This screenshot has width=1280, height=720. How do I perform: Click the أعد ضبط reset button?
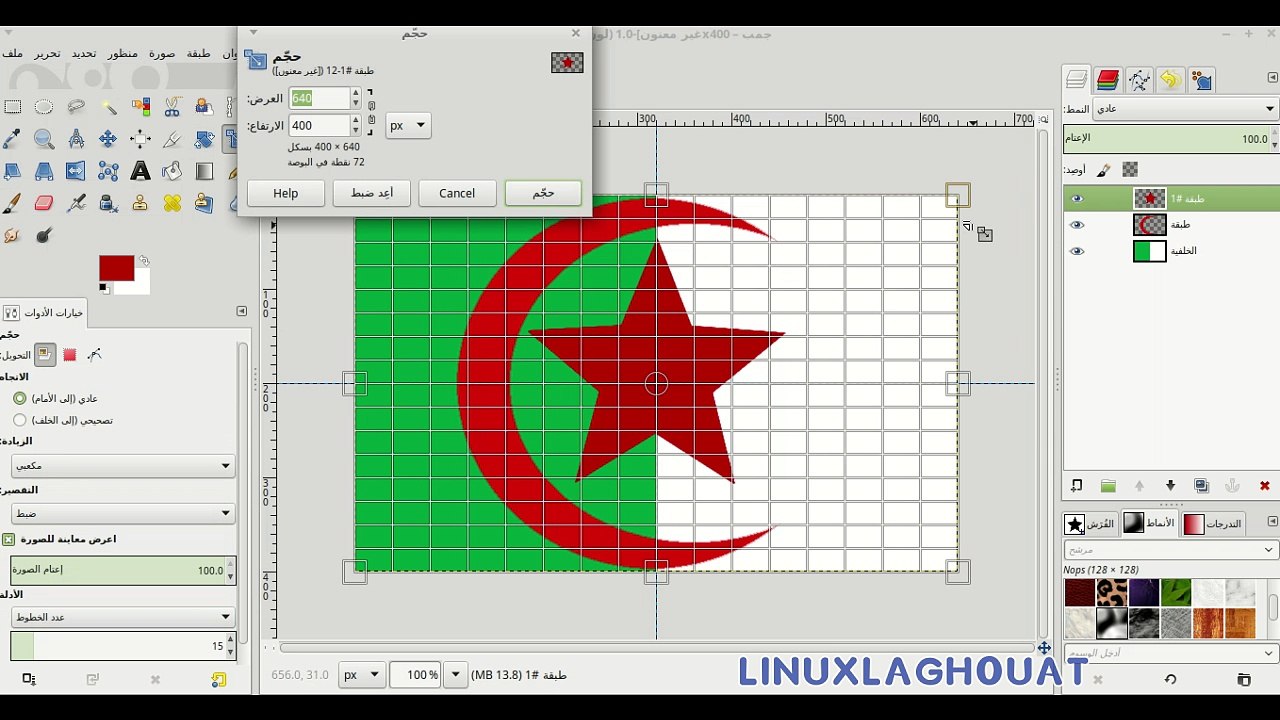[x=371, y=193]
